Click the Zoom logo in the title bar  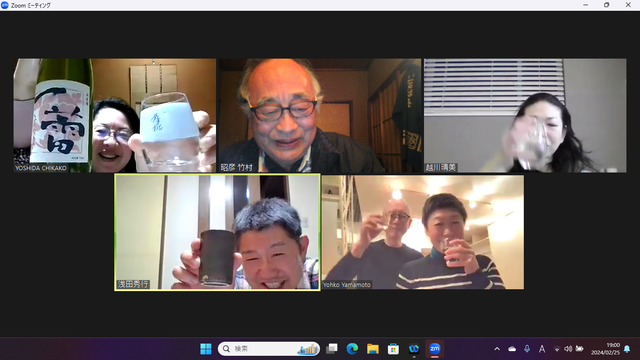4,5
